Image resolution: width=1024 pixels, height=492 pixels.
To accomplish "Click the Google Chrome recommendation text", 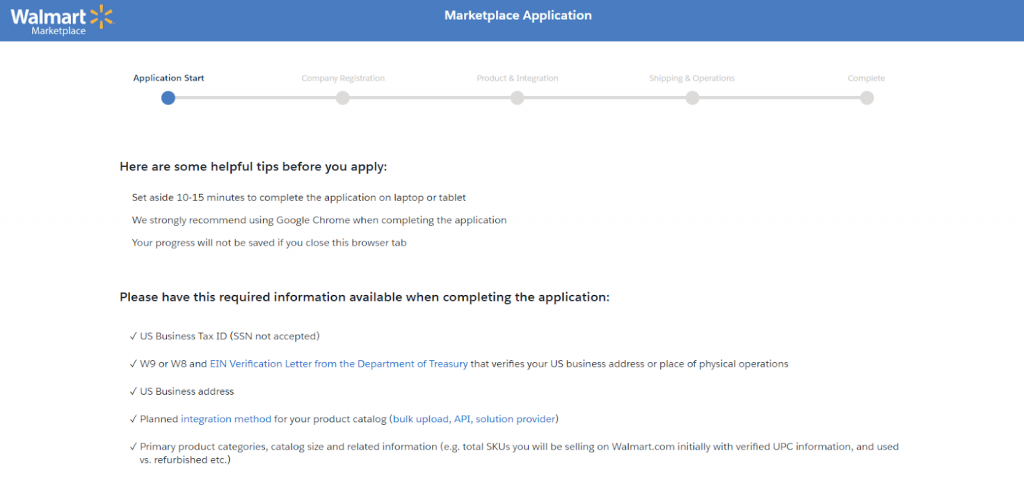I will pyautogui.click(x=319, y=220).
